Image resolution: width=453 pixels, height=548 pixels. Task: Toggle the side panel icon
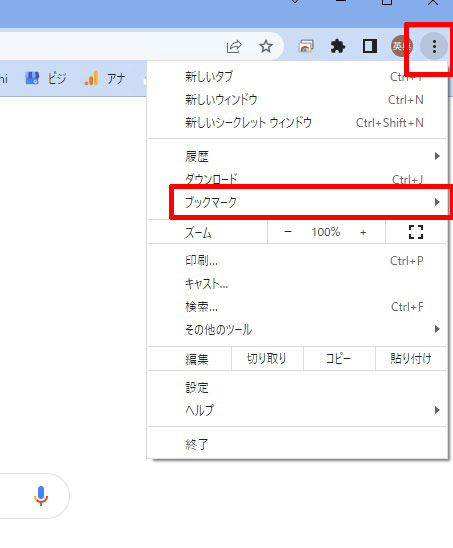pyautogui.click(x=369, y=46)
